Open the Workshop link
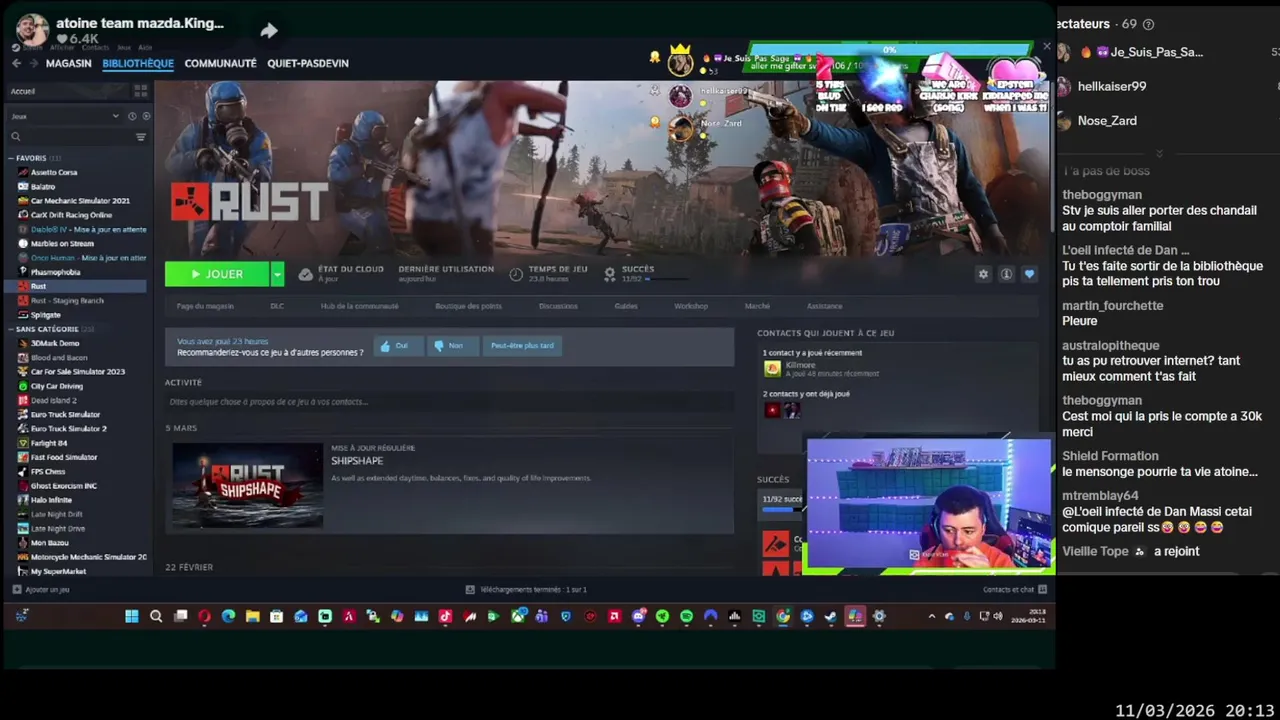Viewport: 1280px width, 720px height. pos(691,306)
